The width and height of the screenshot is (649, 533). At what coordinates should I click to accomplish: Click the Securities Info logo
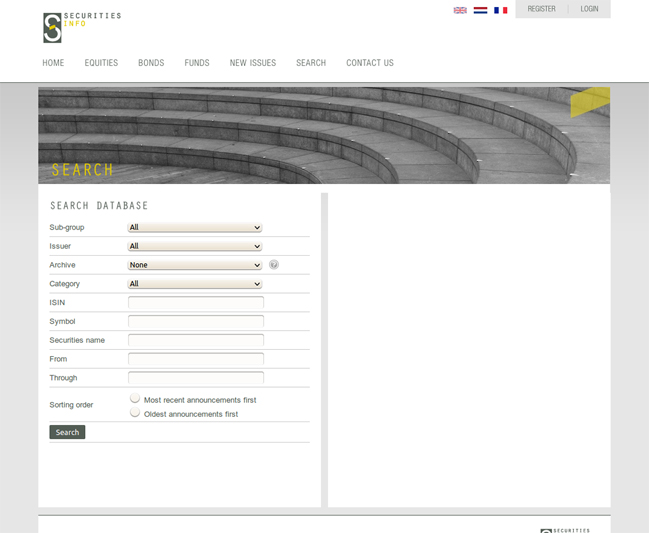[x=82, y=27]
